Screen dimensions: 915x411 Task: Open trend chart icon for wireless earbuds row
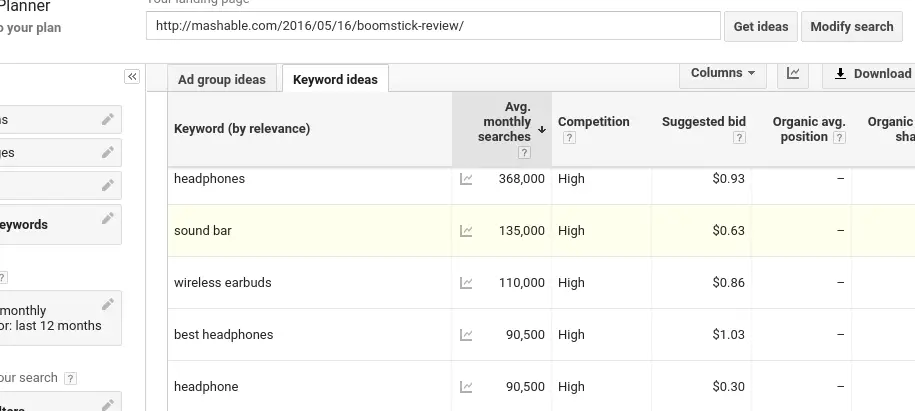(x=466, y=283)
